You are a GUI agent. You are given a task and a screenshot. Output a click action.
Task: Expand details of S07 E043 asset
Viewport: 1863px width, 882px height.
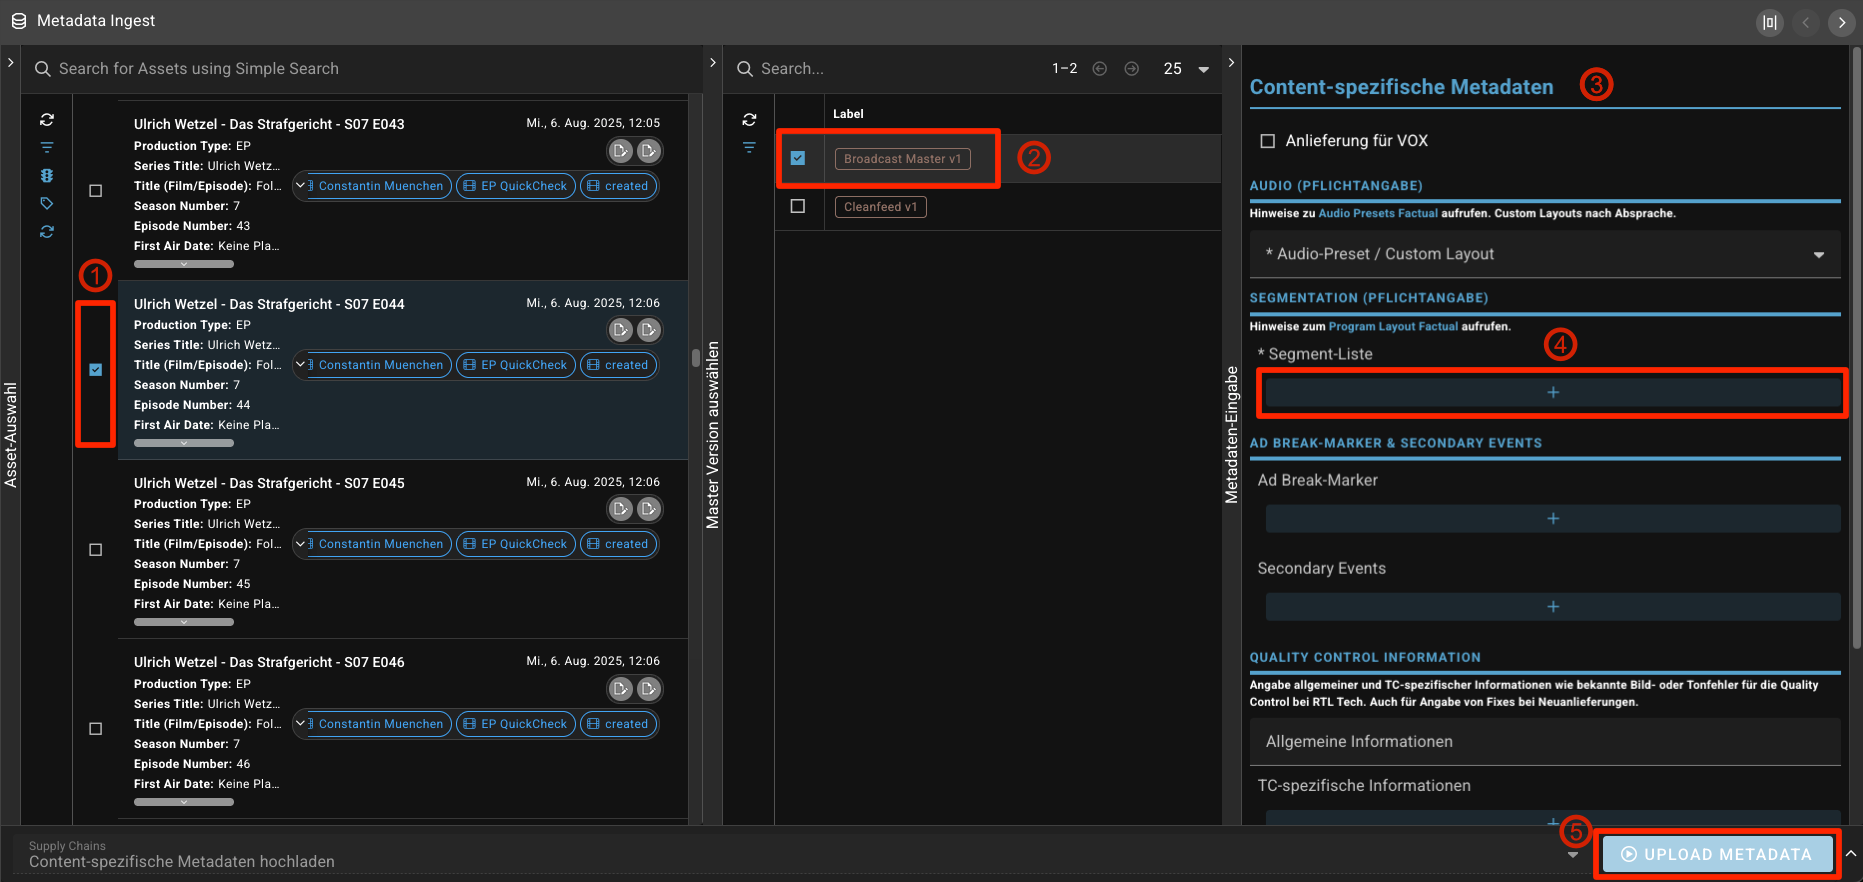pos(184,264)
